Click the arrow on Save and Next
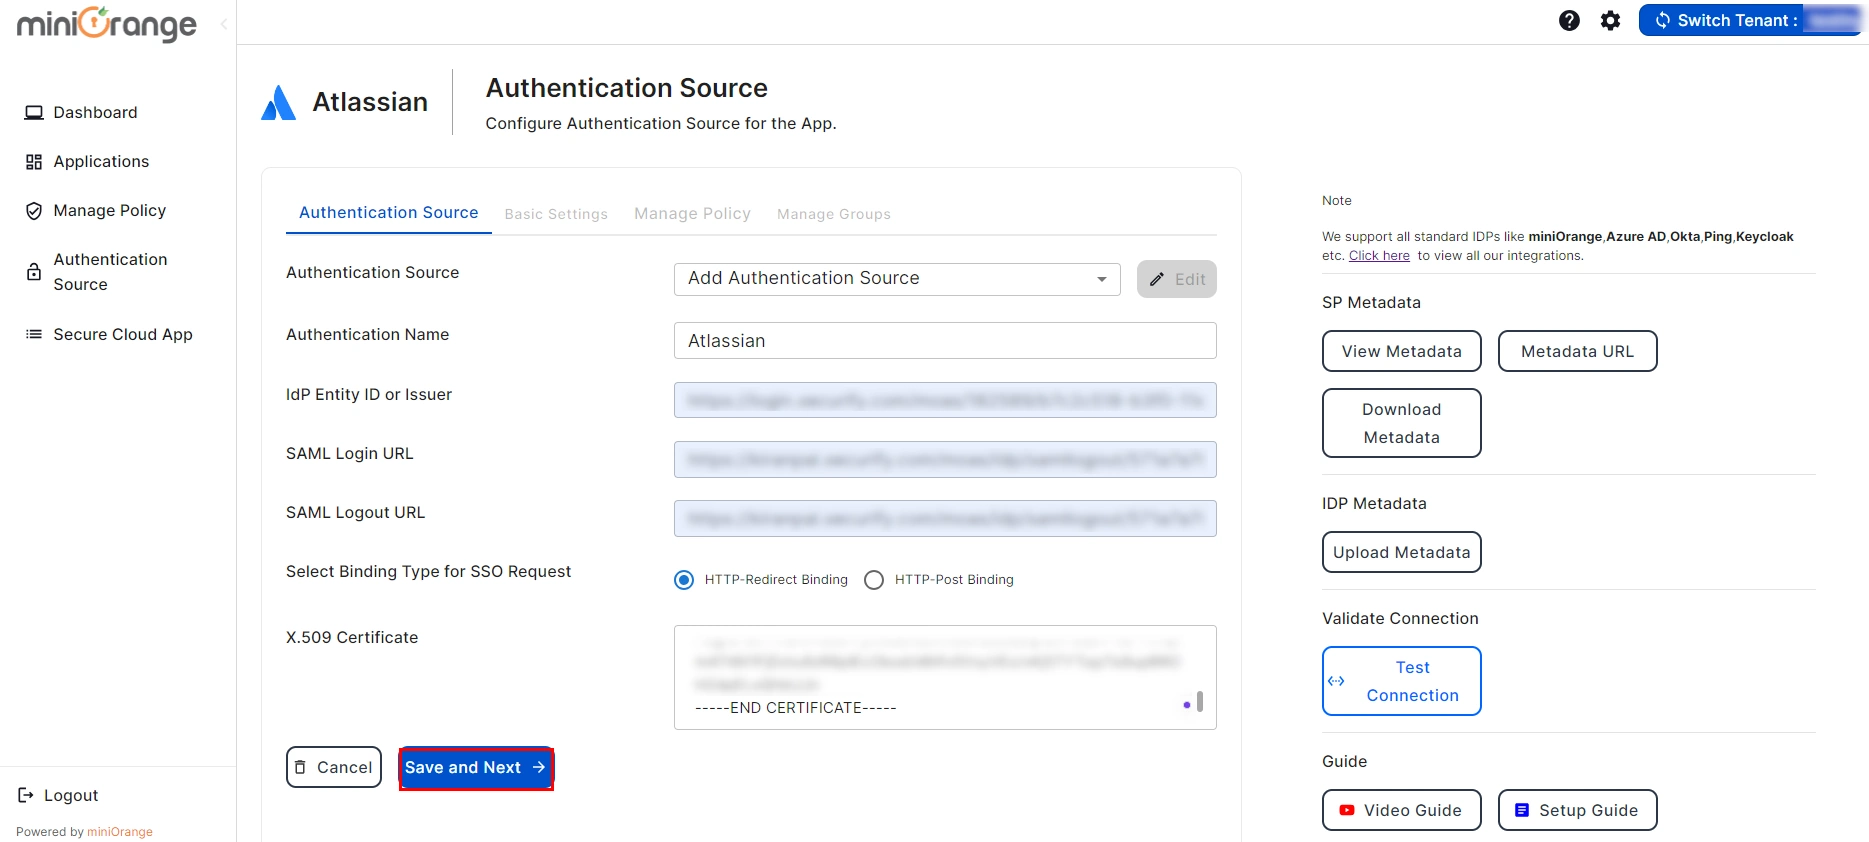 point(538,767)
